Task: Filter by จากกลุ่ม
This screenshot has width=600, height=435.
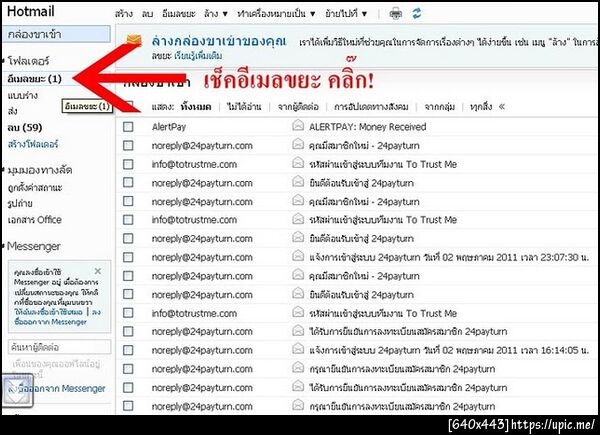Action: [x=440, y=107]
